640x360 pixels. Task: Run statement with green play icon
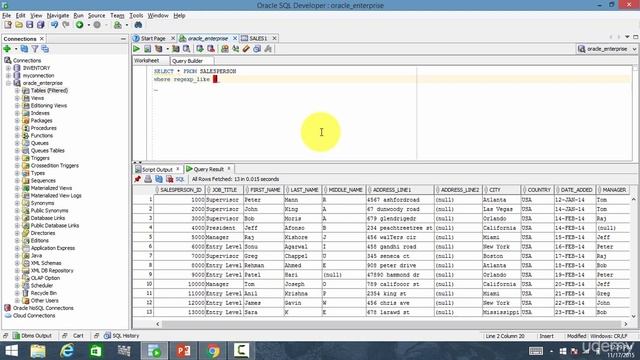[136, 49]
